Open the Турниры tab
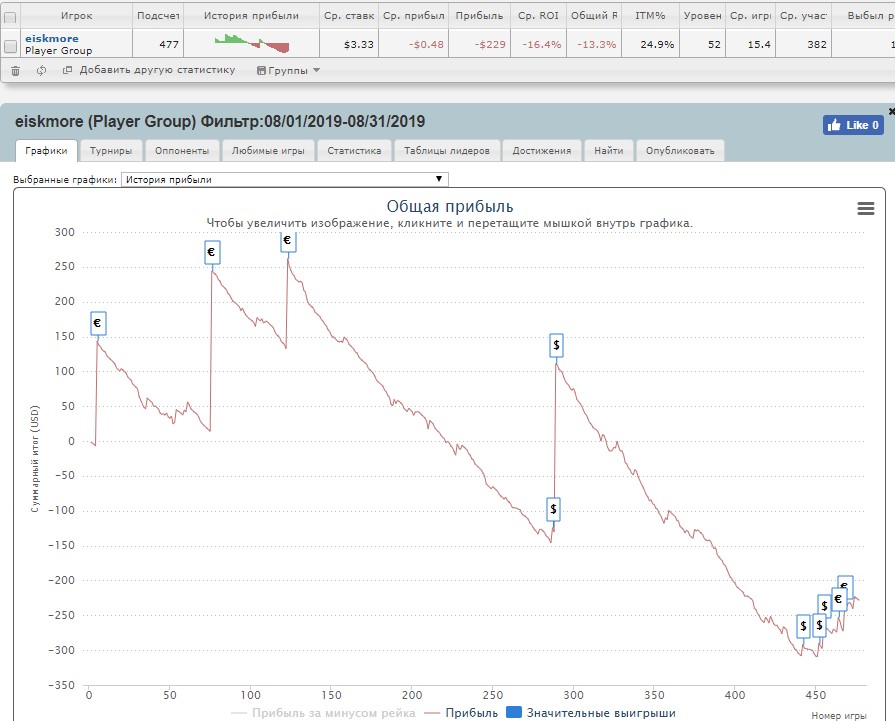Screen dimensions: 895x721 point(111,151)
